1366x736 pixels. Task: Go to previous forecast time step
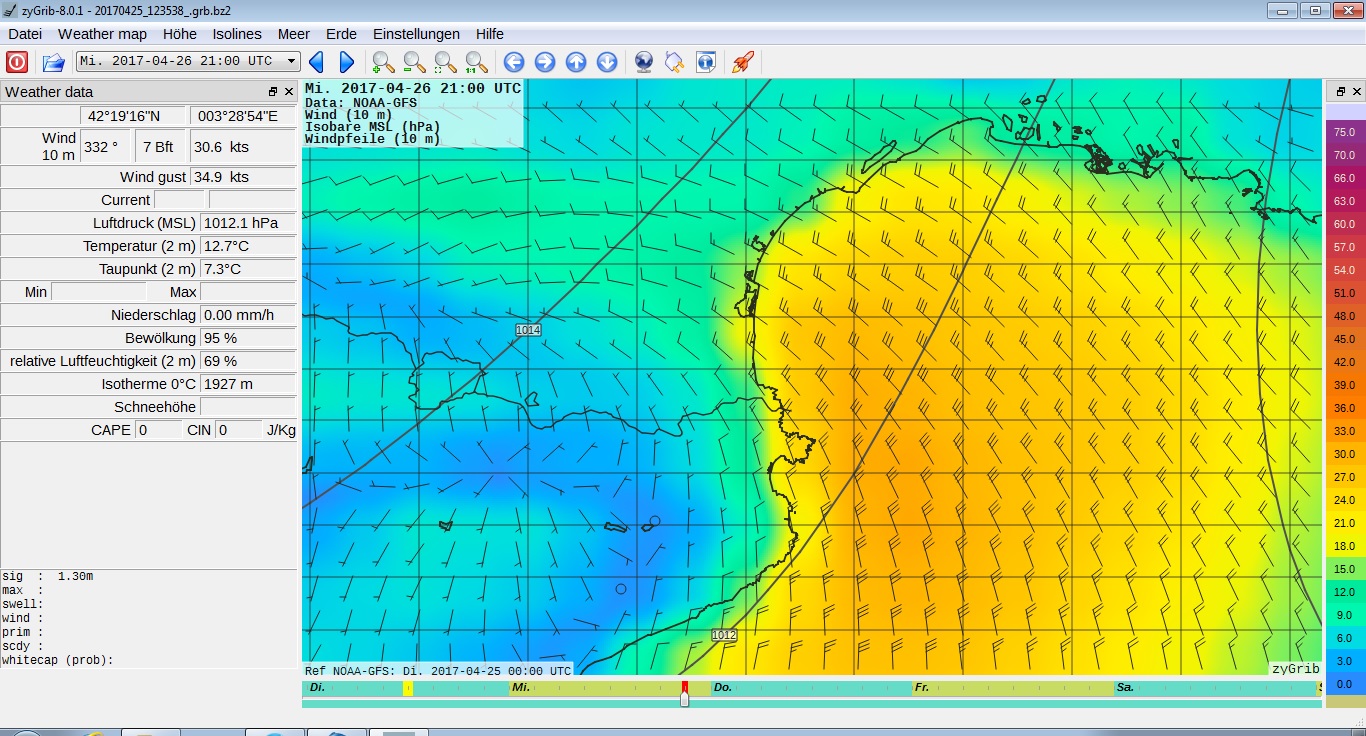(316, 62)
